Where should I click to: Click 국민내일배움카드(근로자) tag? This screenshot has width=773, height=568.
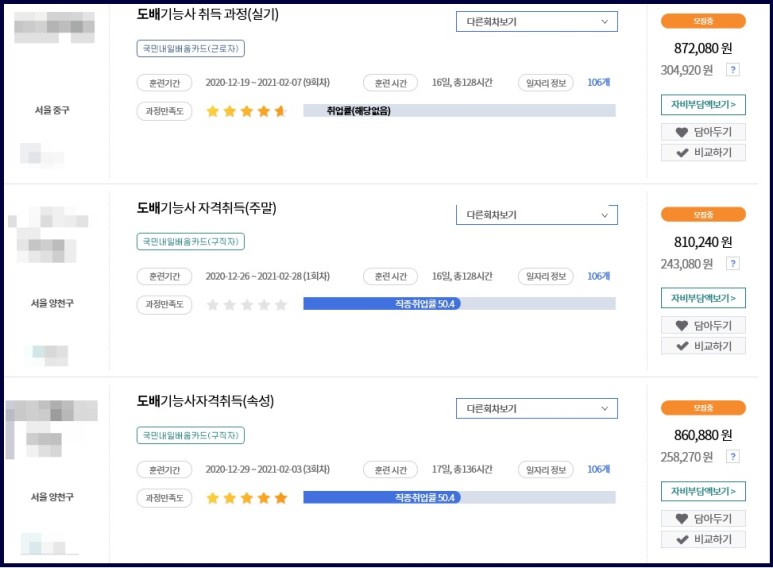pos(190,48)
